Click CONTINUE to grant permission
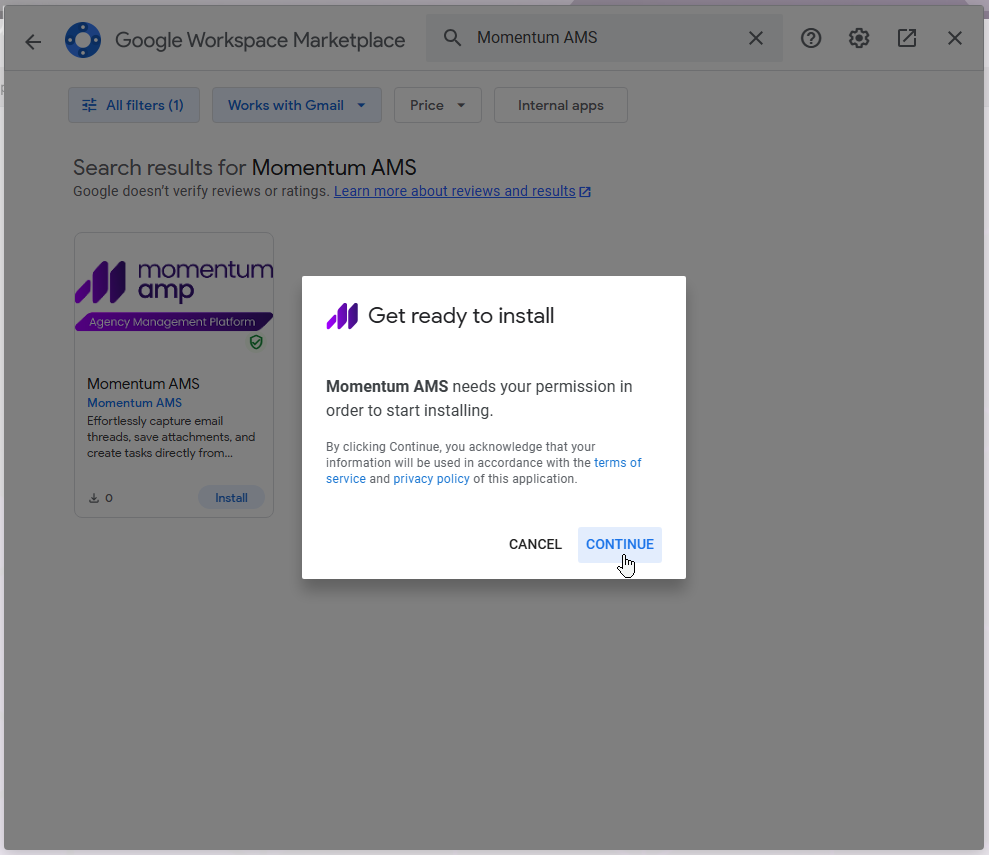Image resolution: width=989 pixels, height=855 pixels. [x=619, y=544]
